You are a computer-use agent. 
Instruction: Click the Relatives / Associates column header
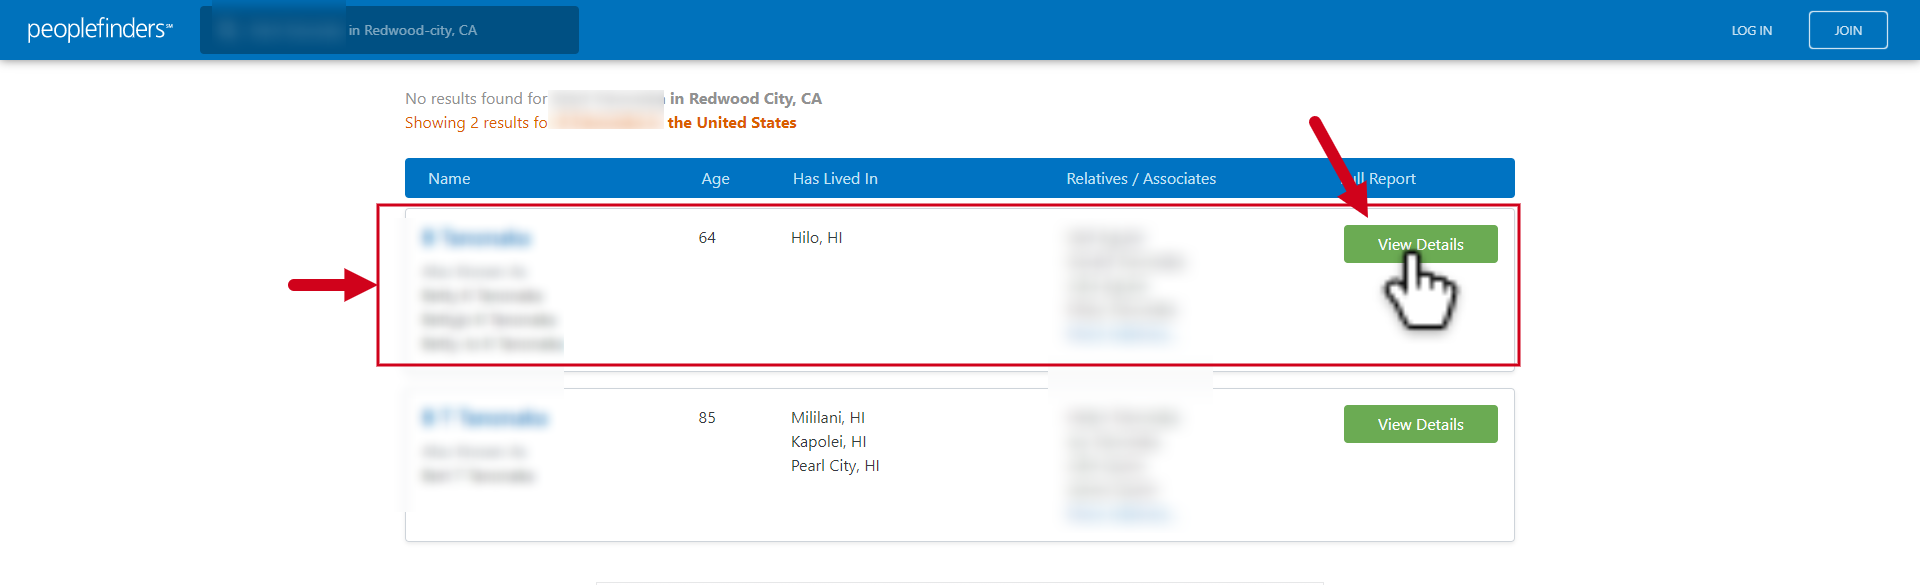pyautogui.click(x=1141, y=178)
